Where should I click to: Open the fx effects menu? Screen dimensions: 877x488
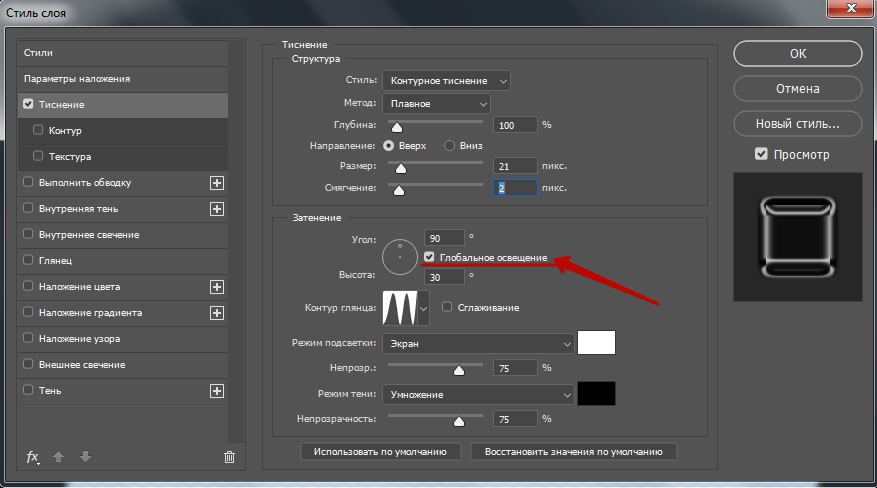pyautogui.click(x=32, y=457)
